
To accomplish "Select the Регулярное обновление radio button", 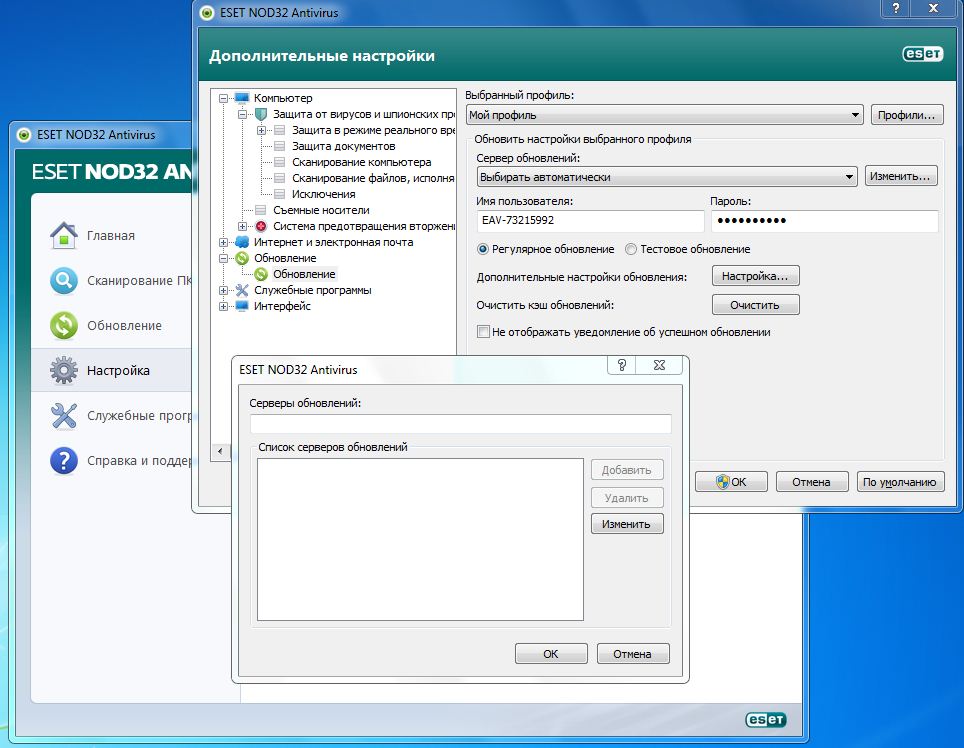I will tap(483, 249).
